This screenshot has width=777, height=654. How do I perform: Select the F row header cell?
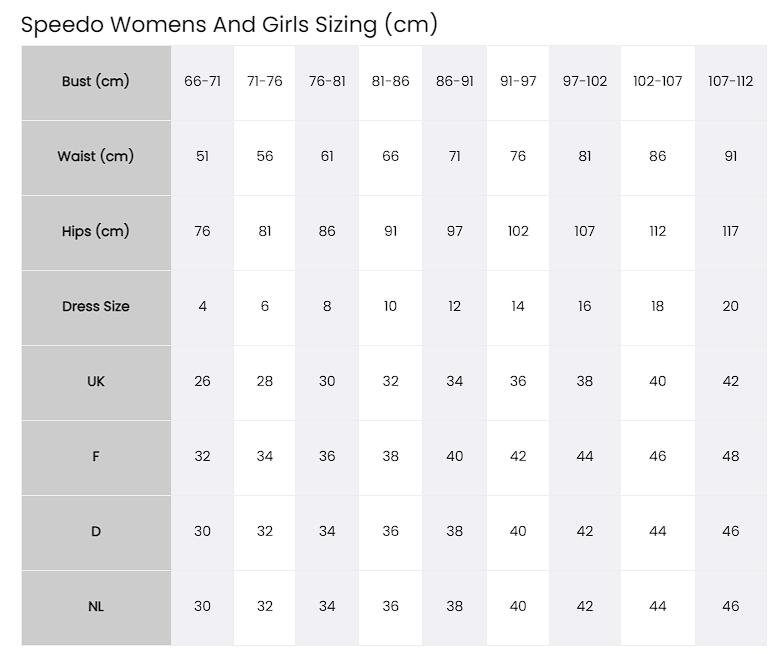[x=96, y=458]
